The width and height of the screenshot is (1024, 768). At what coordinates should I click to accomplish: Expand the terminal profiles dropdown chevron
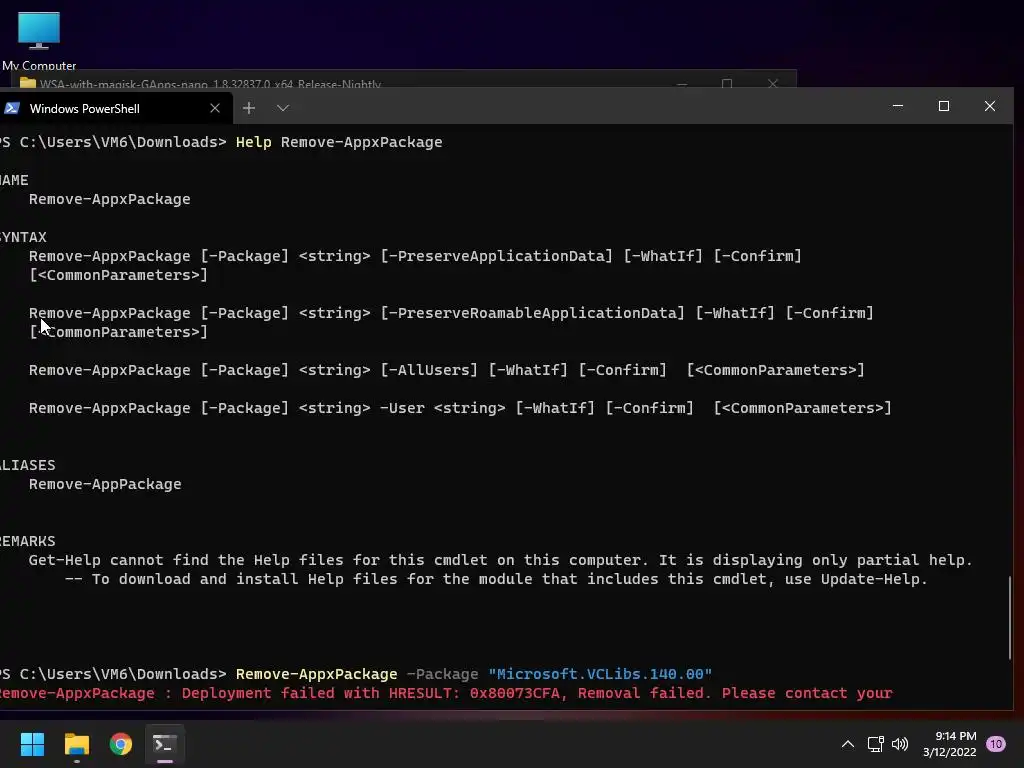pyautogui.click(x=283, y=108)
